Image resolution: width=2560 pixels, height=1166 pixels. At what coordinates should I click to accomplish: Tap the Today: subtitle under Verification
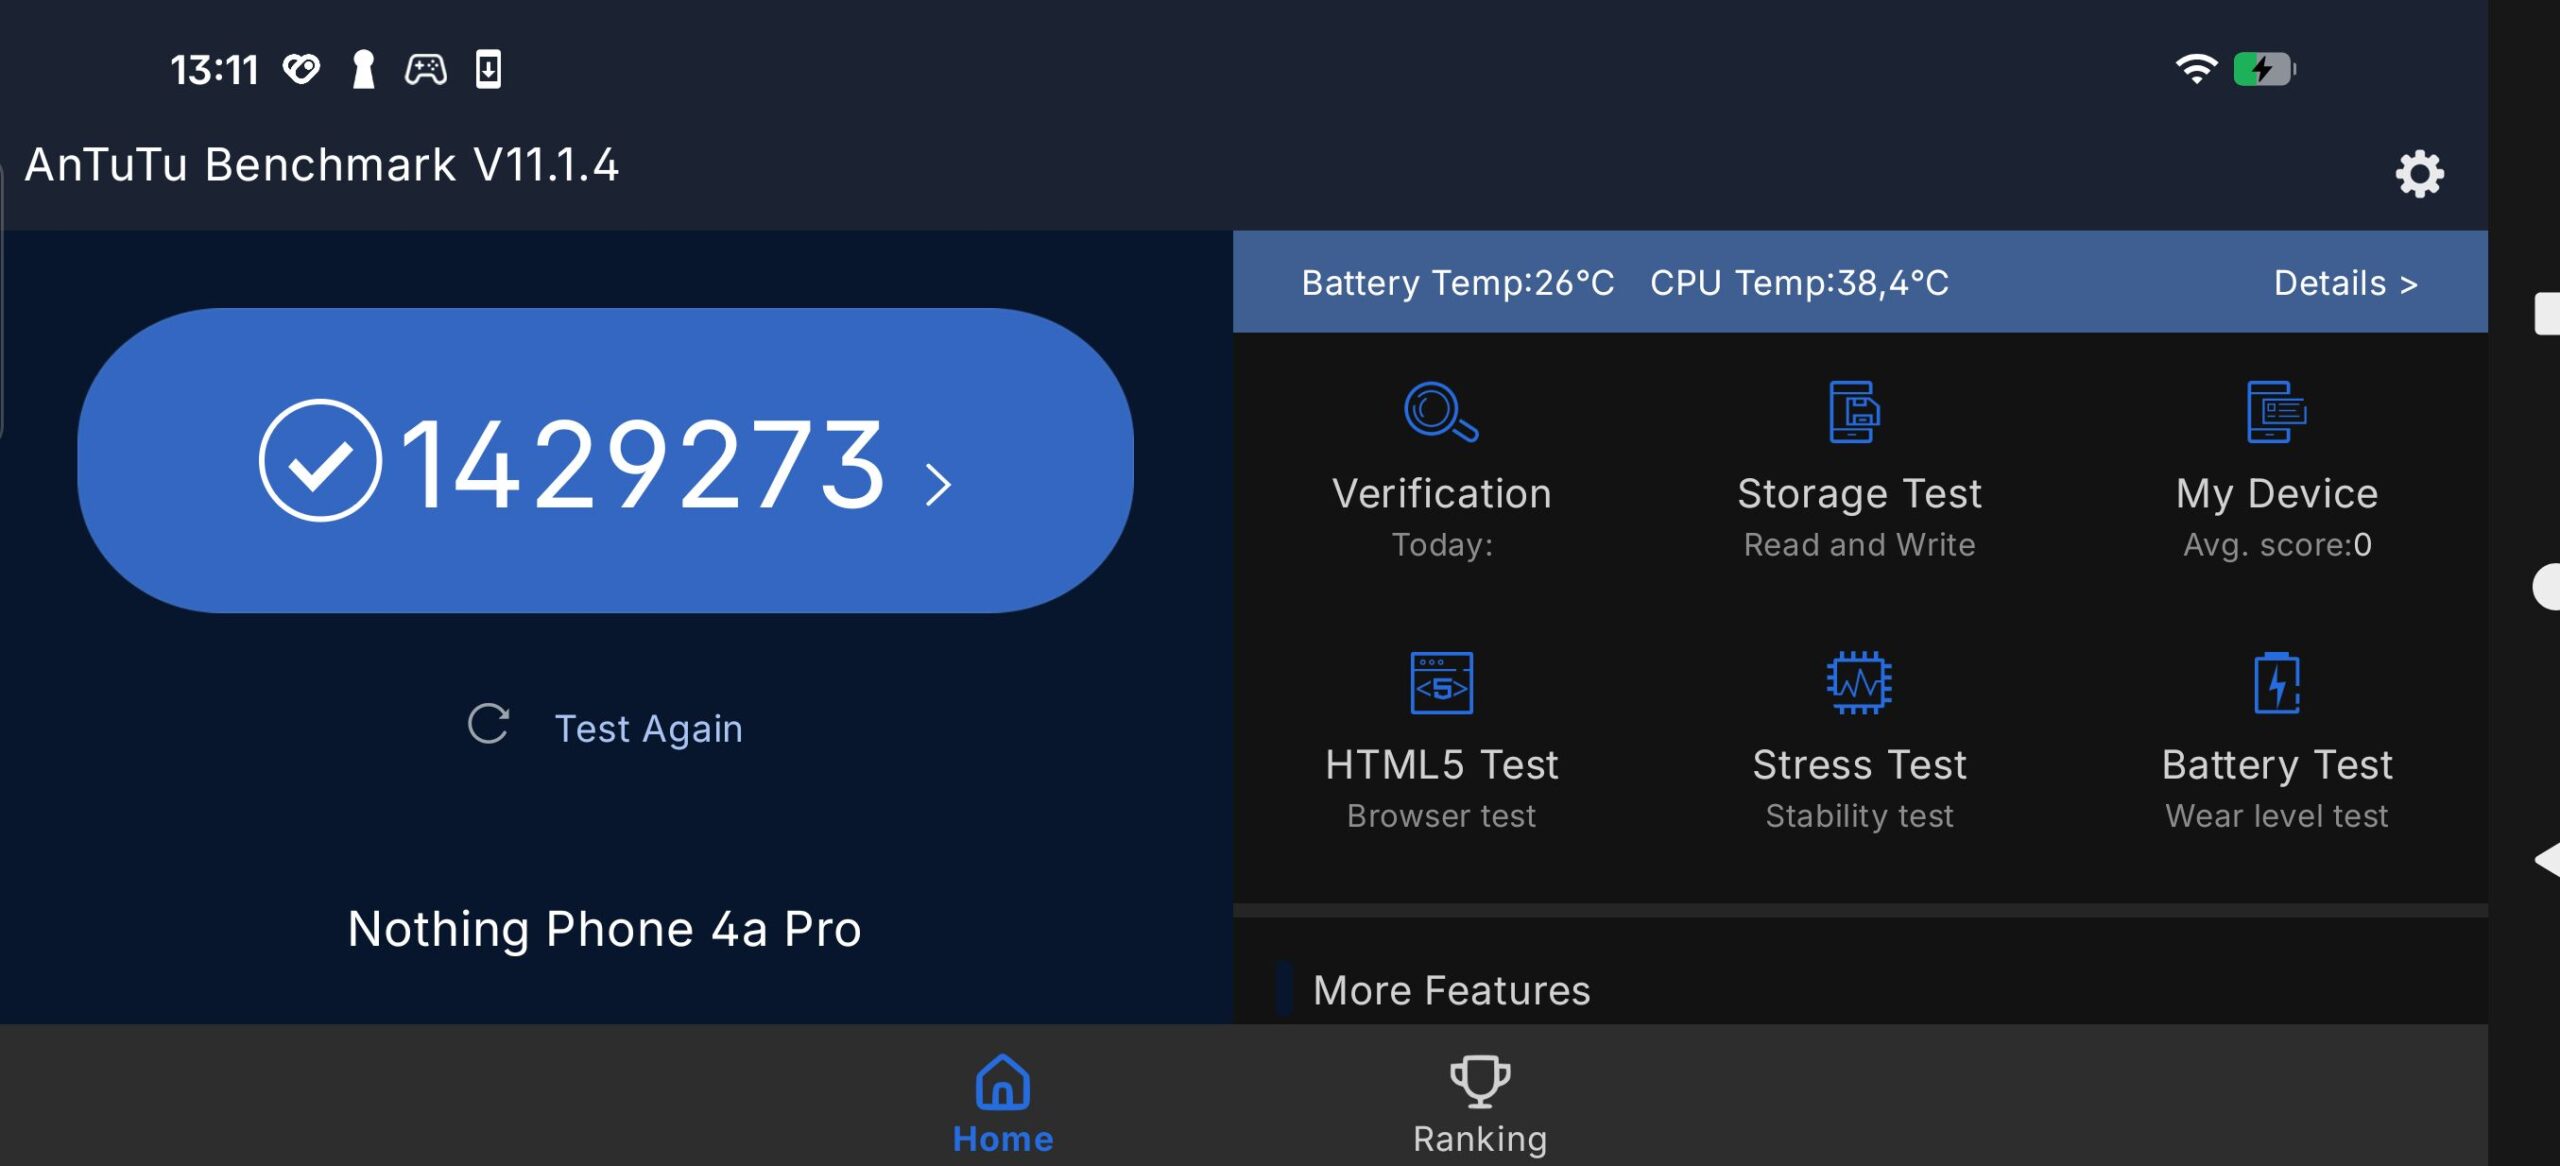click(1442, 545)
